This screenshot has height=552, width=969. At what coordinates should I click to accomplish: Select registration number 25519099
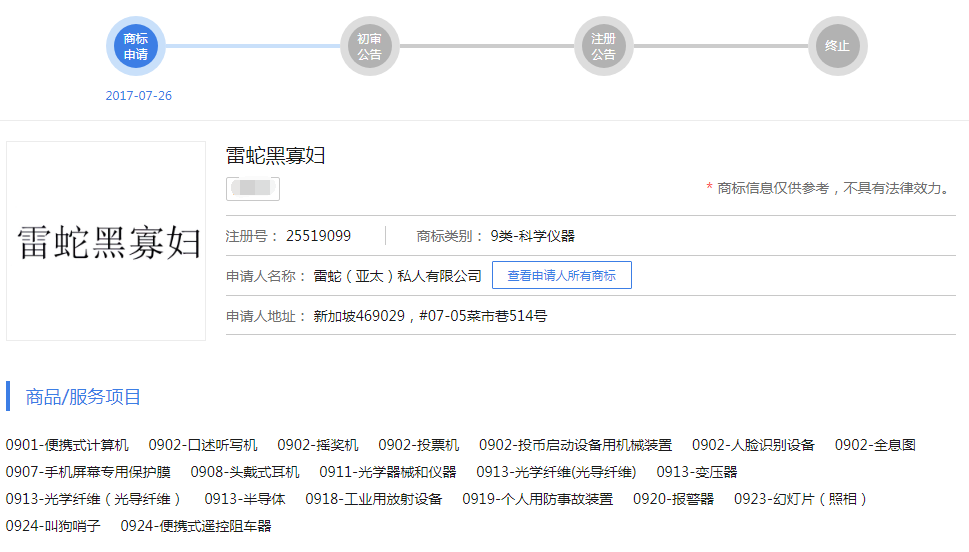[x=318, y=236]
